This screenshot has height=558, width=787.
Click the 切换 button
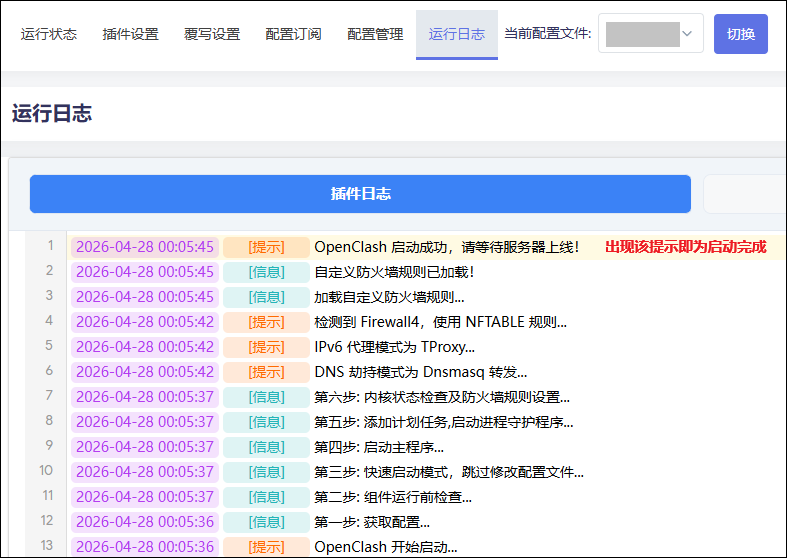point(741,34)
